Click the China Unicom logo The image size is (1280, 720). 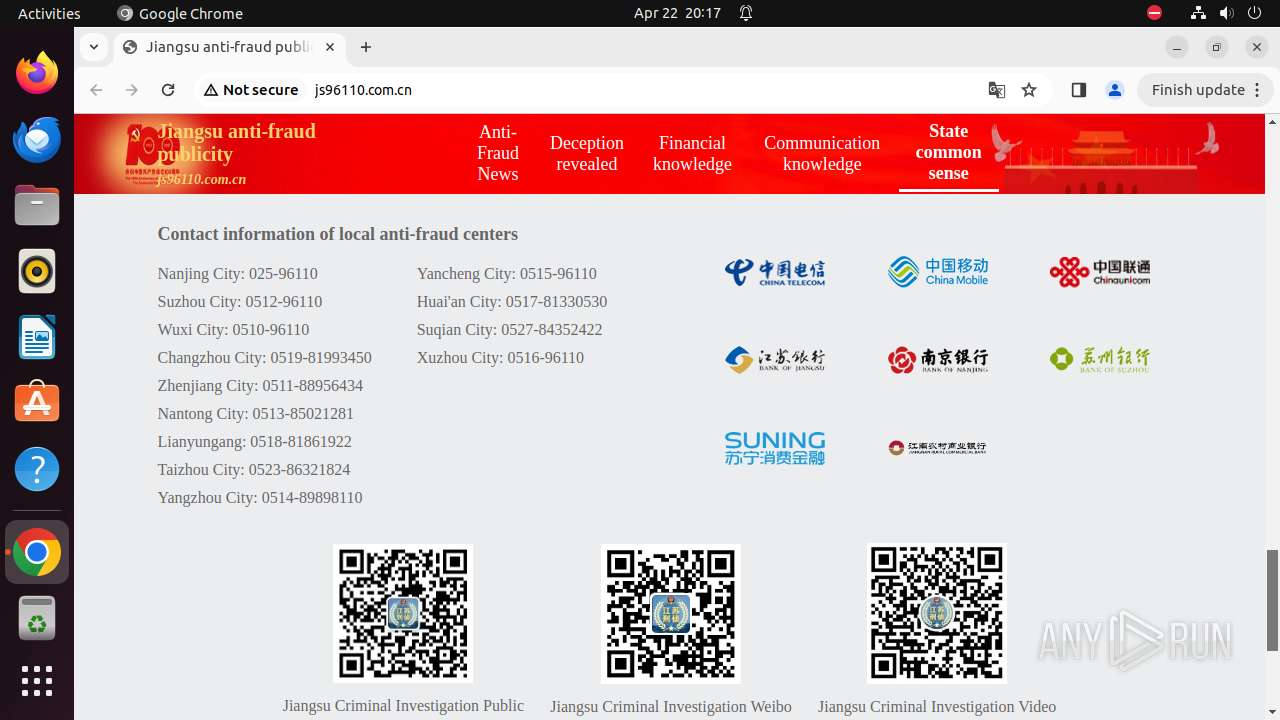coord(1100,272)
